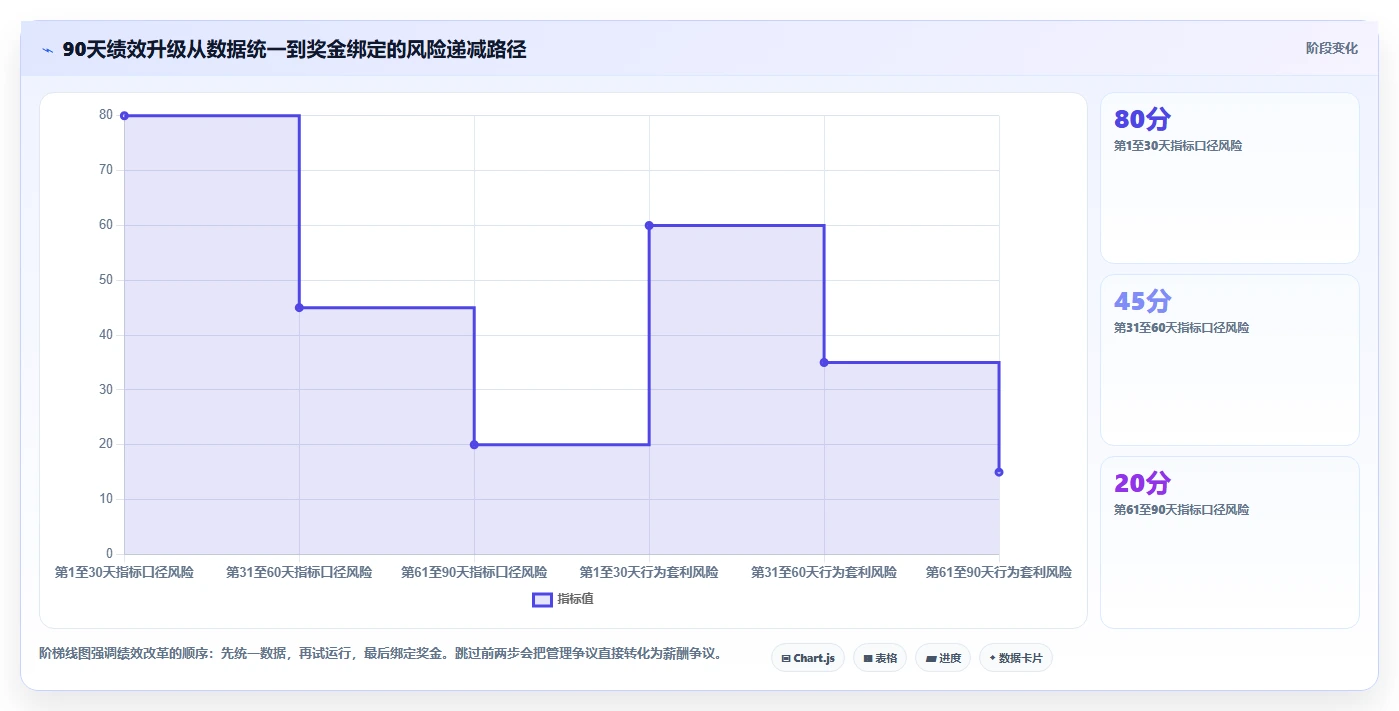Open the 45分 data card
1399x711 pixels.
(x=1230, y=360)
